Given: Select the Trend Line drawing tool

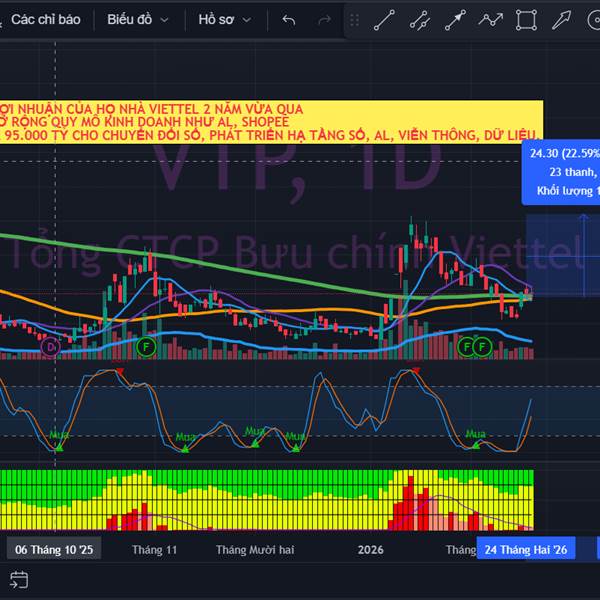Looking at the screenshot, I should [384, 20].
